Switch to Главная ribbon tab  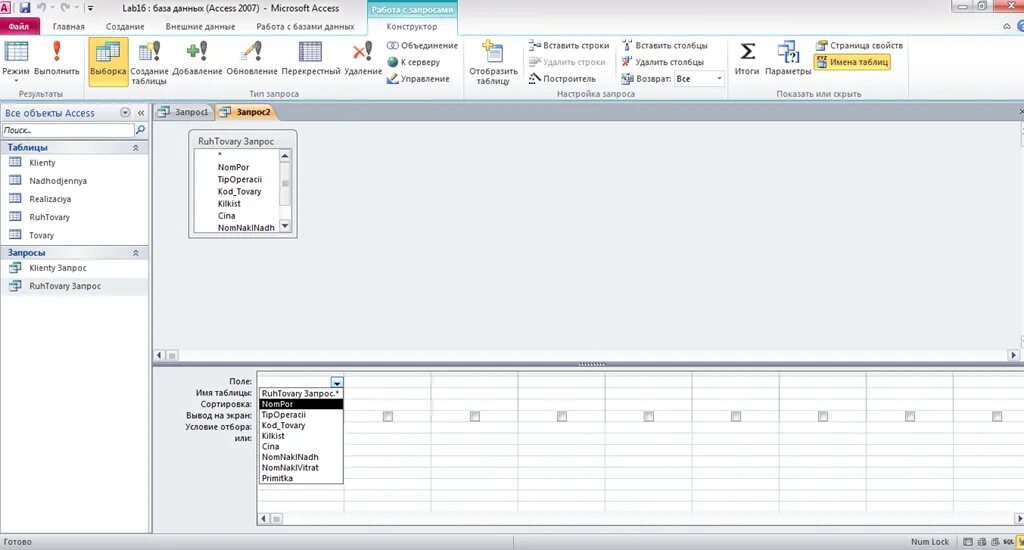(69, 26)
